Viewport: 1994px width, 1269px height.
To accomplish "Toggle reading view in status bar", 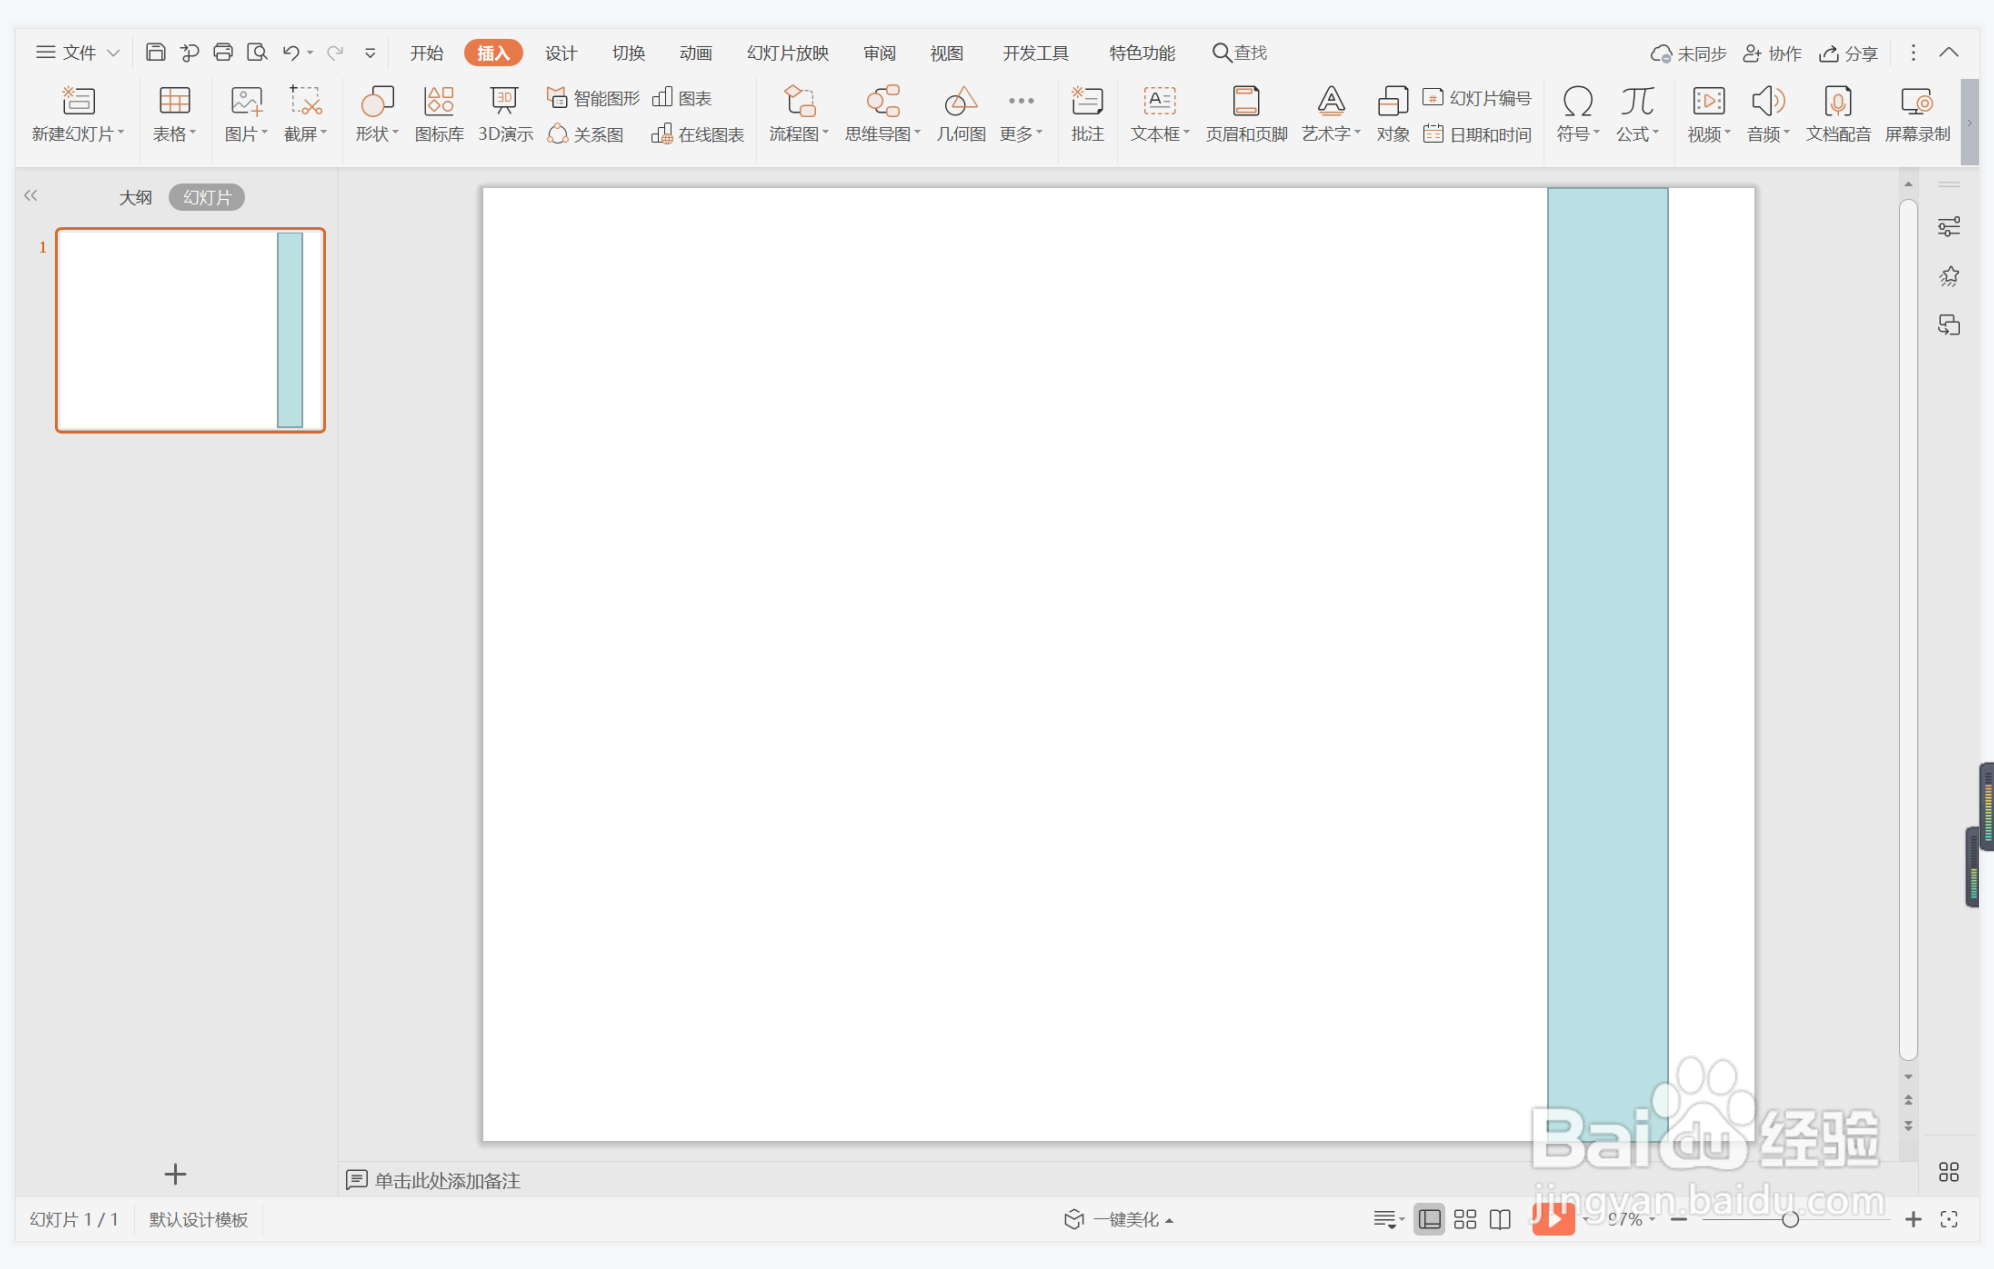I will [1500, 1219].
